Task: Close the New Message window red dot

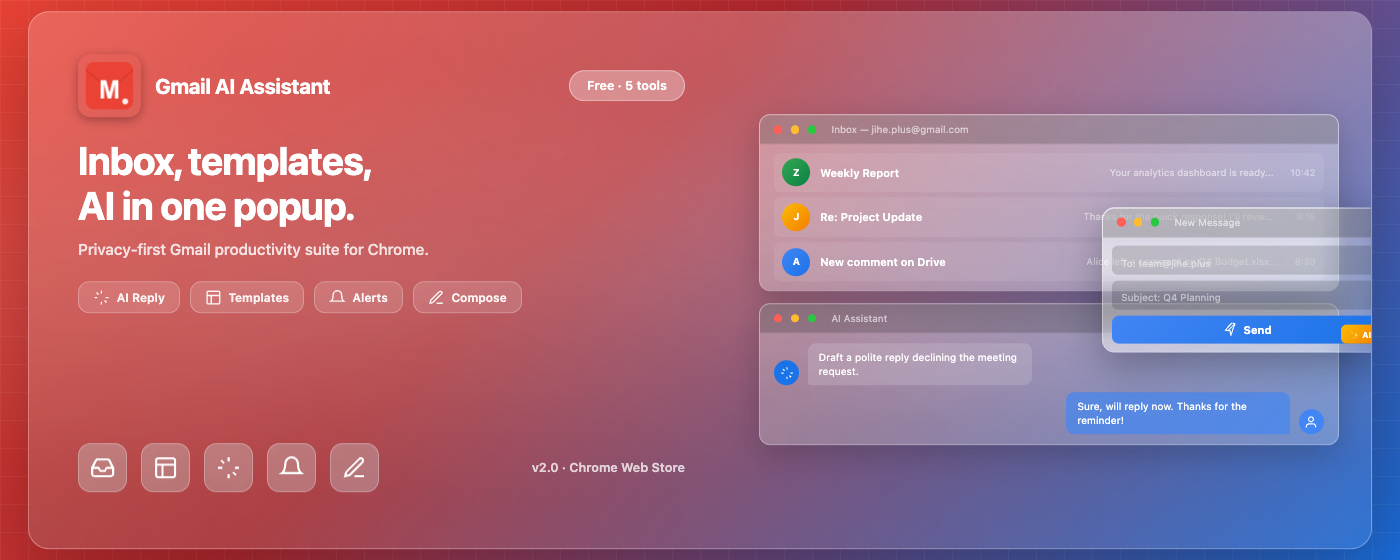Action: point(1121,222)
